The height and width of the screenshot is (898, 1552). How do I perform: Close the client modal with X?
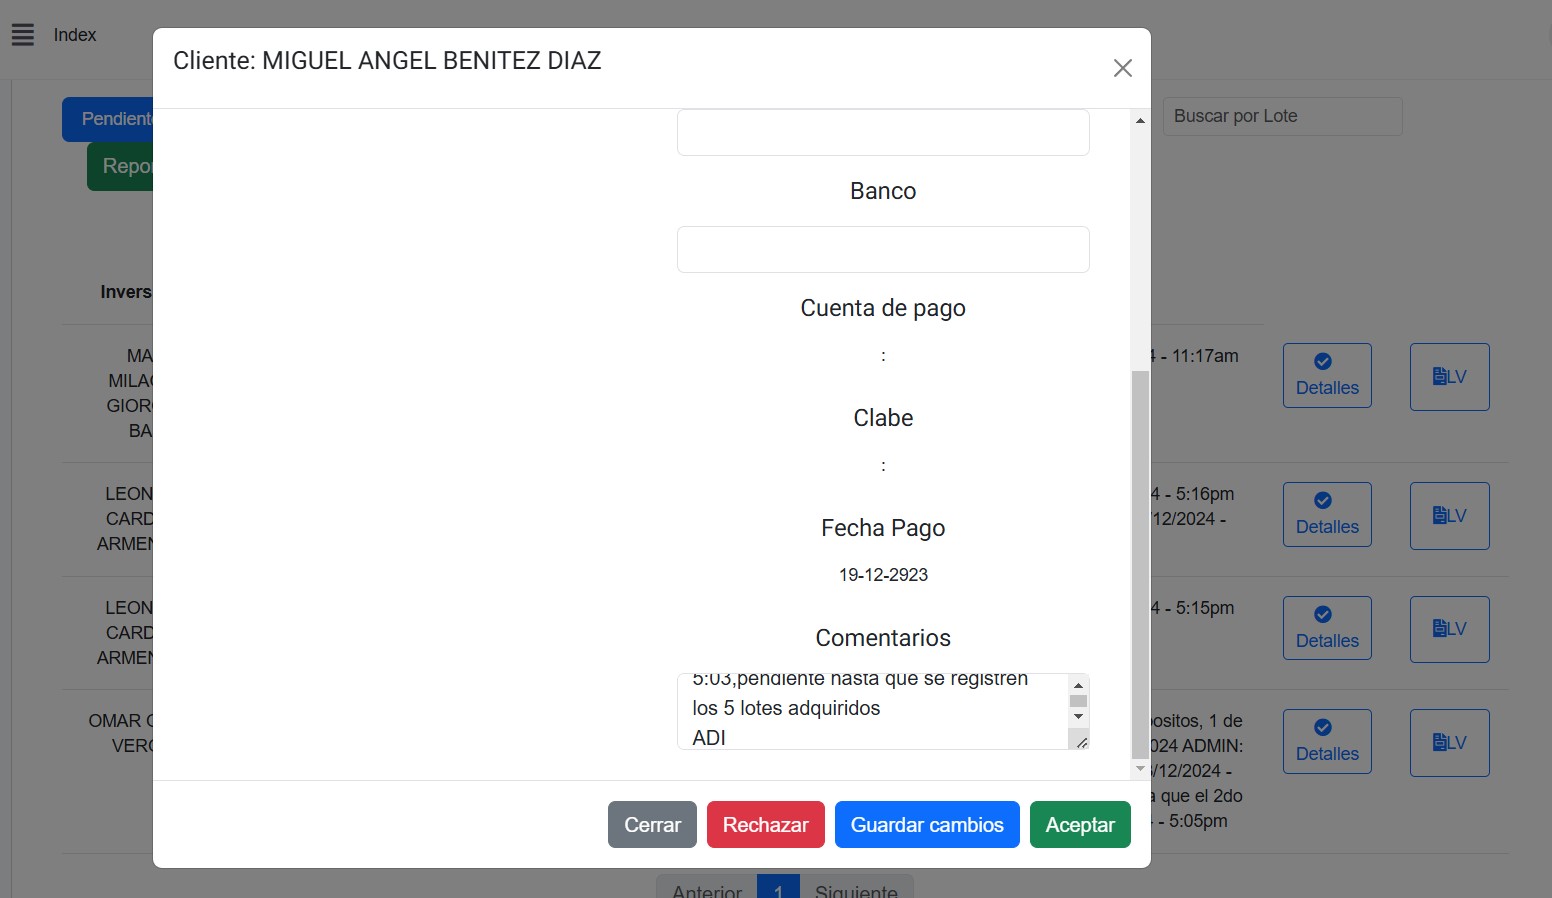[x=1122, y=68]
